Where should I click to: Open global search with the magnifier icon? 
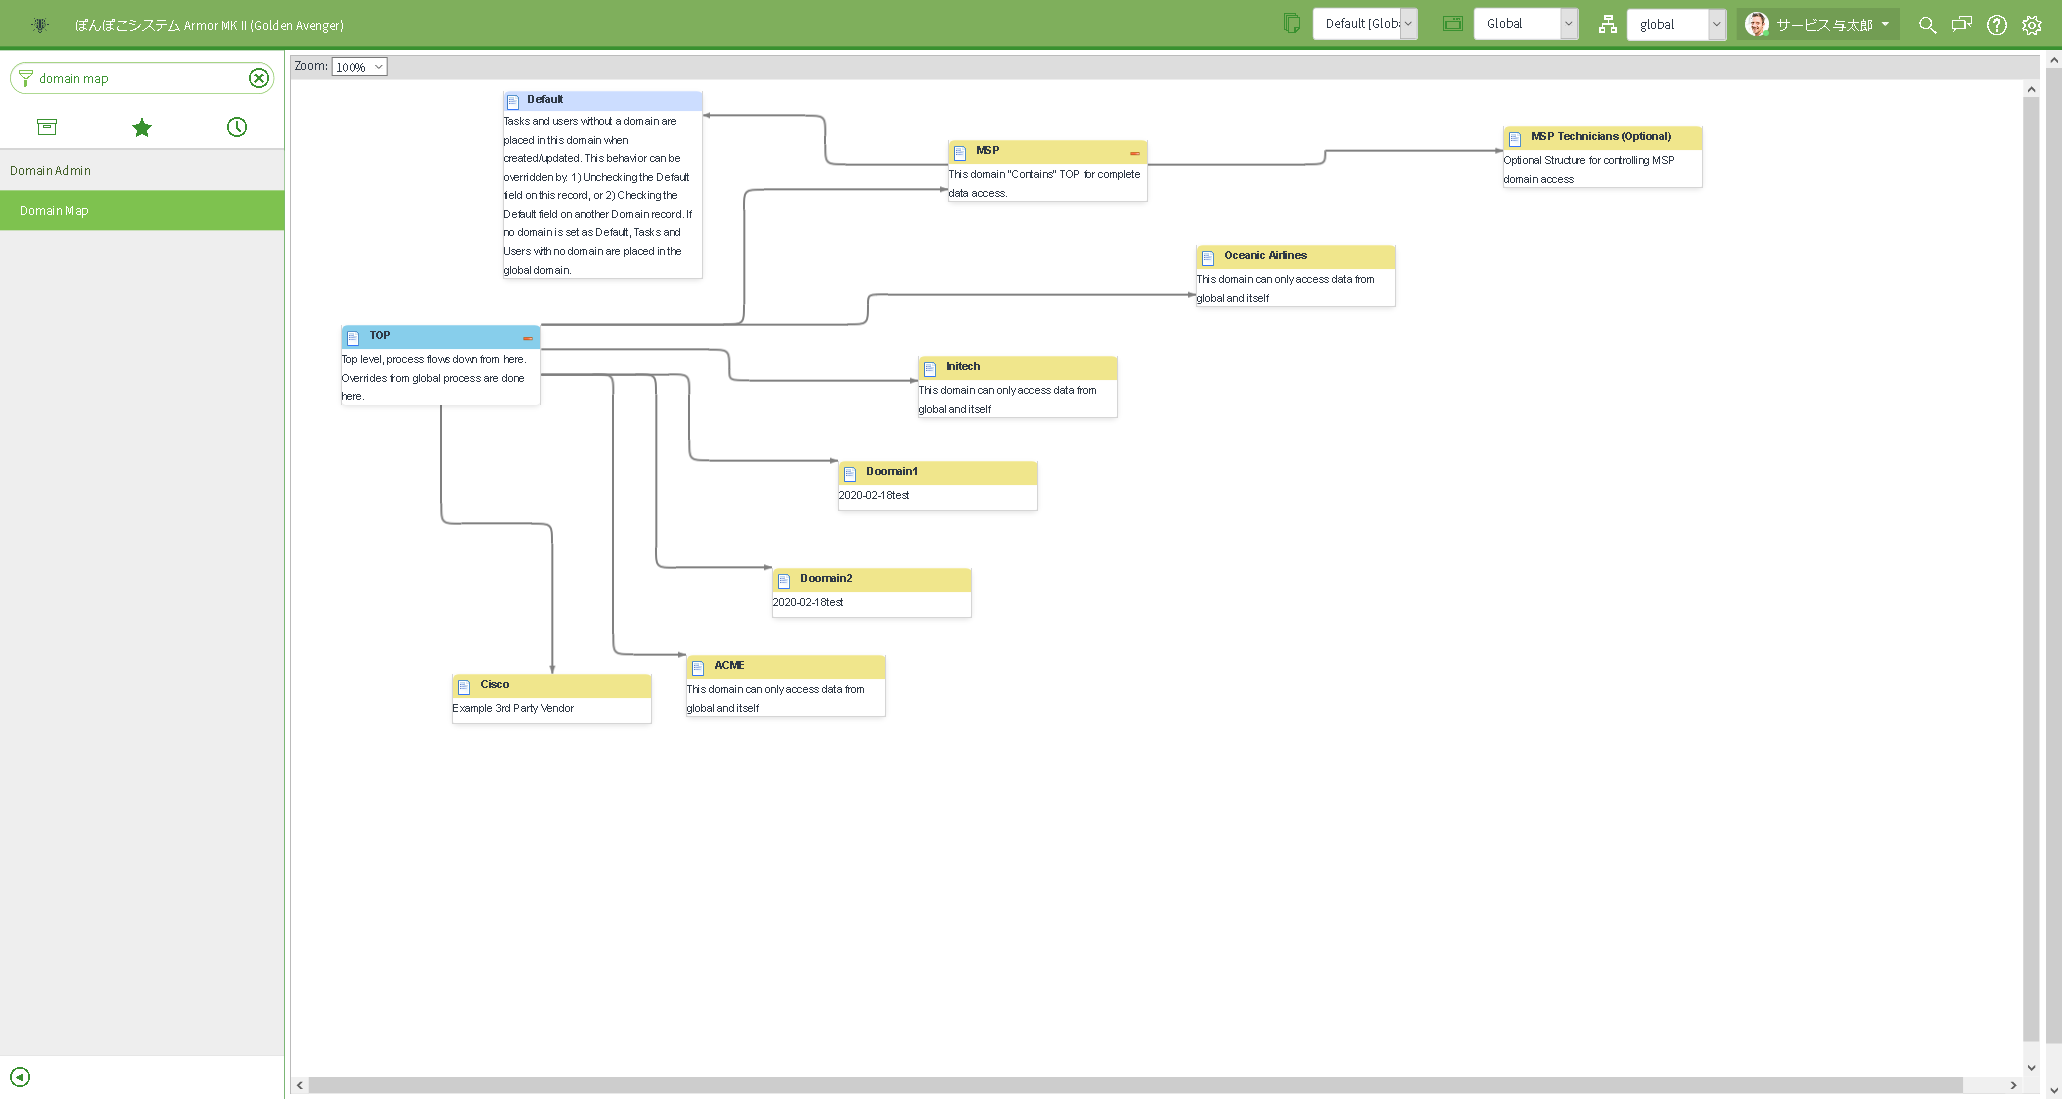1926,24
